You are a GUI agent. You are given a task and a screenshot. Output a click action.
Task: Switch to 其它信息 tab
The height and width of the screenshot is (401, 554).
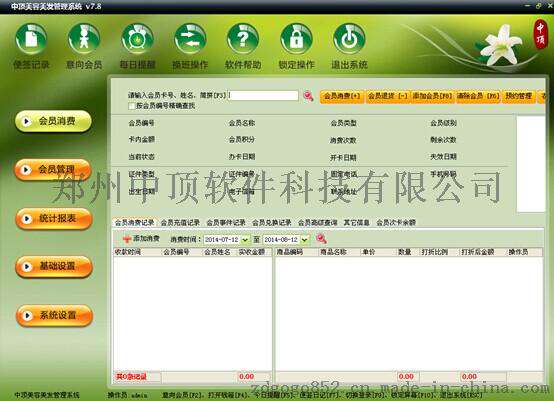(x=356, y=223)
